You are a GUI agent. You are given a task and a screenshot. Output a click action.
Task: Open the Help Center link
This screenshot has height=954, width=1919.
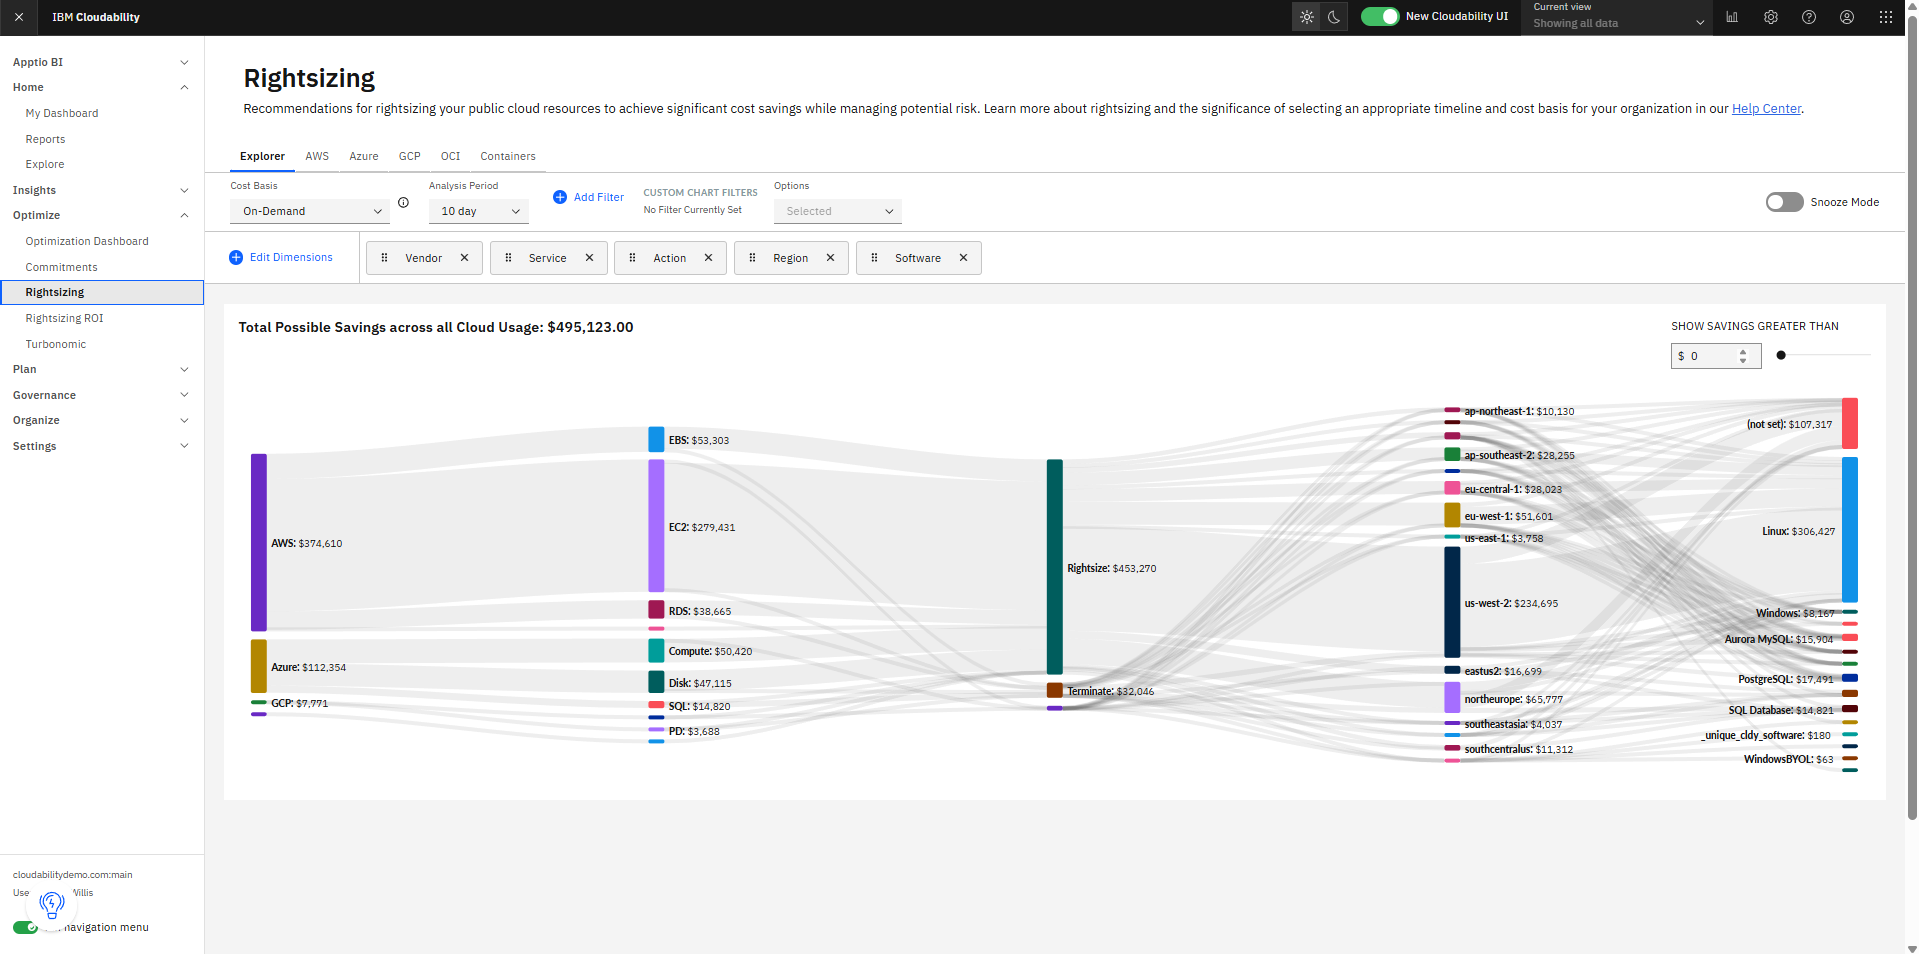point(1766,109)
